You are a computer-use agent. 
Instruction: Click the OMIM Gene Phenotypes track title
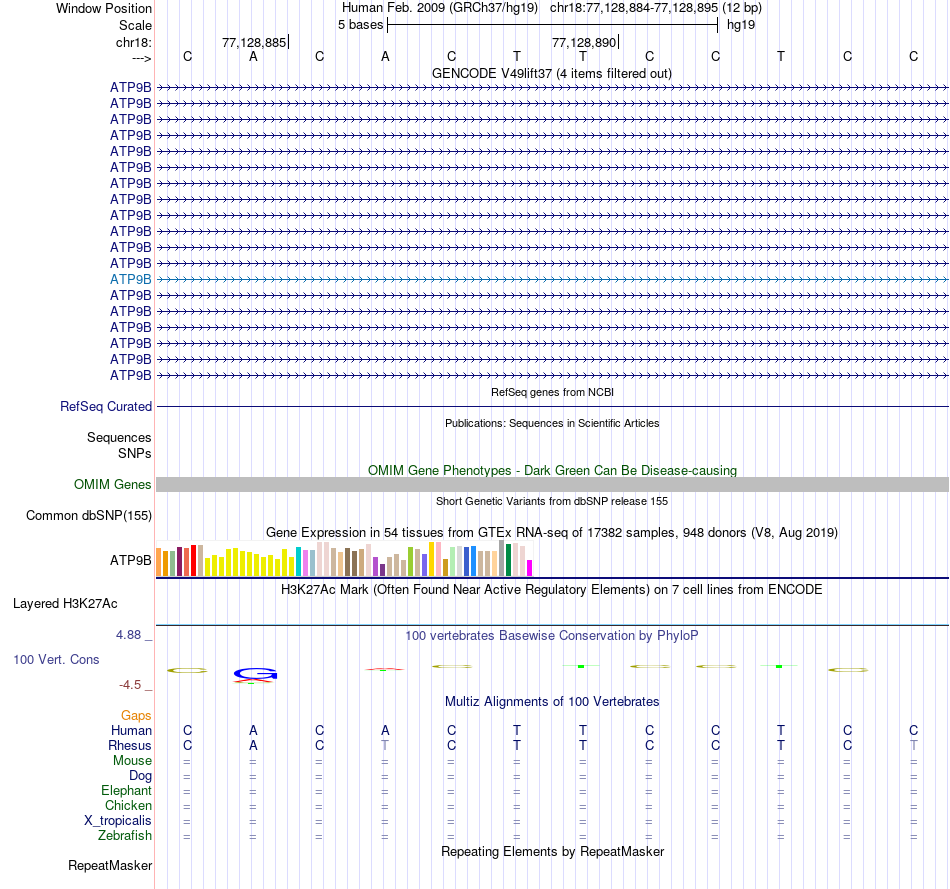point(552,470)
